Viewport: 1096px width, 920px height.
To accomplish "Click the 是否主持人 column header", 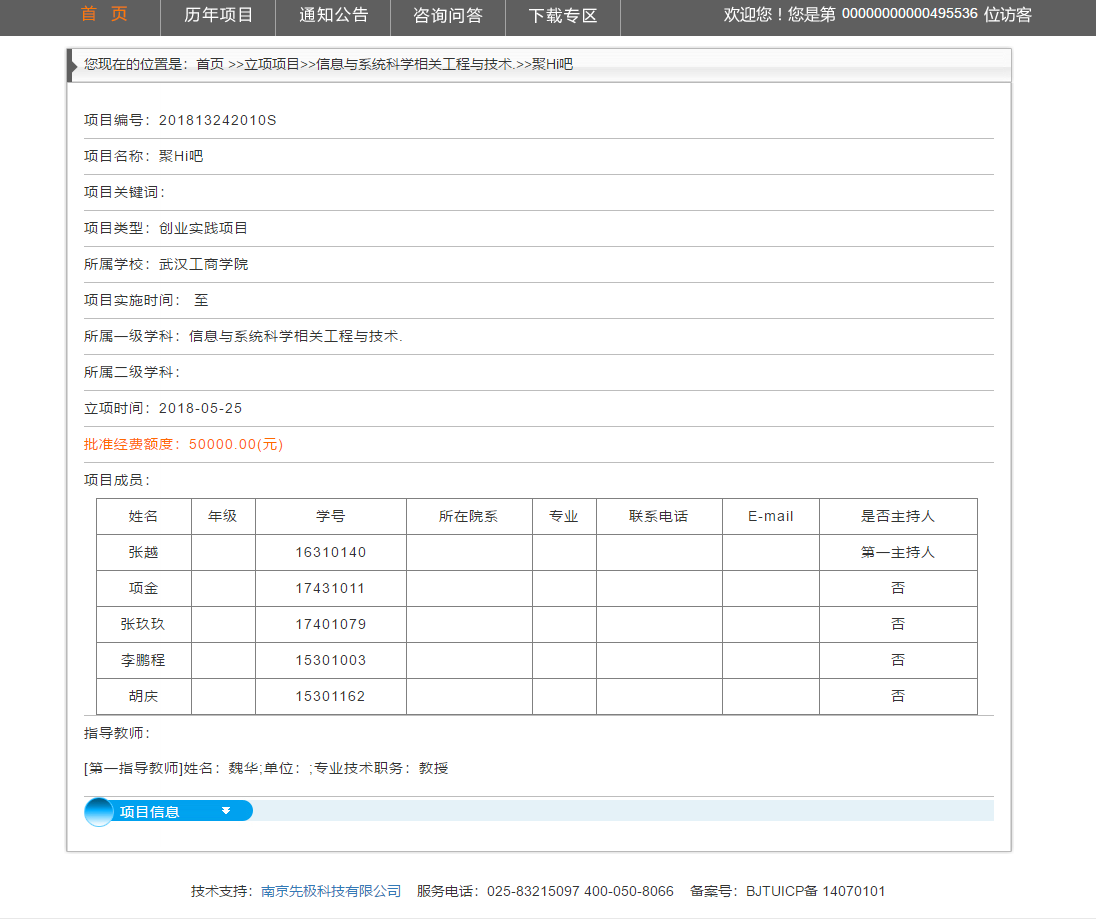I will 898,516.
